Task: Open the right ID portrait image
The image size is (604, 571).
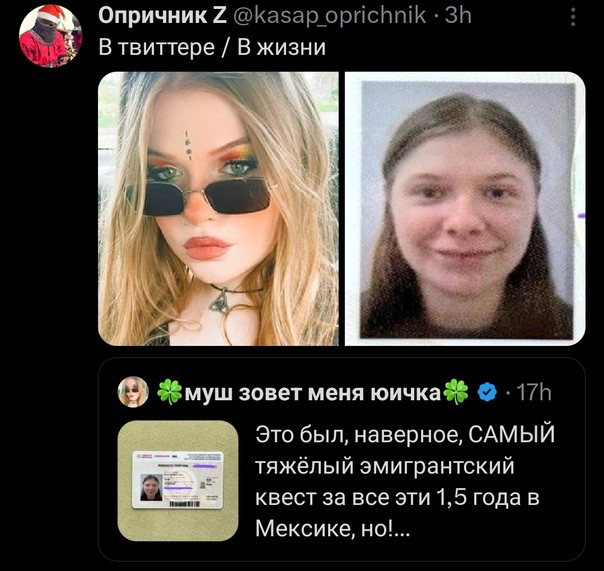Action: click(x=465, y=208)
